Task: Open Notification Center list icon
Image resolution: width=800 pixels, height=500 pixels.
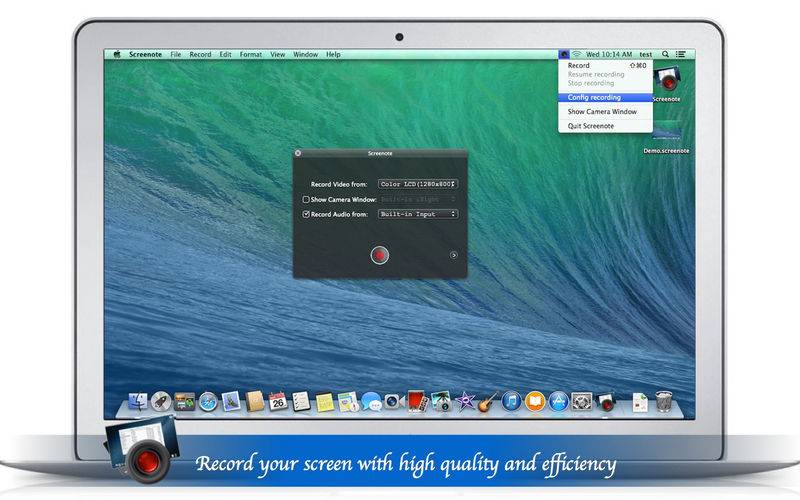Action: 681,54
